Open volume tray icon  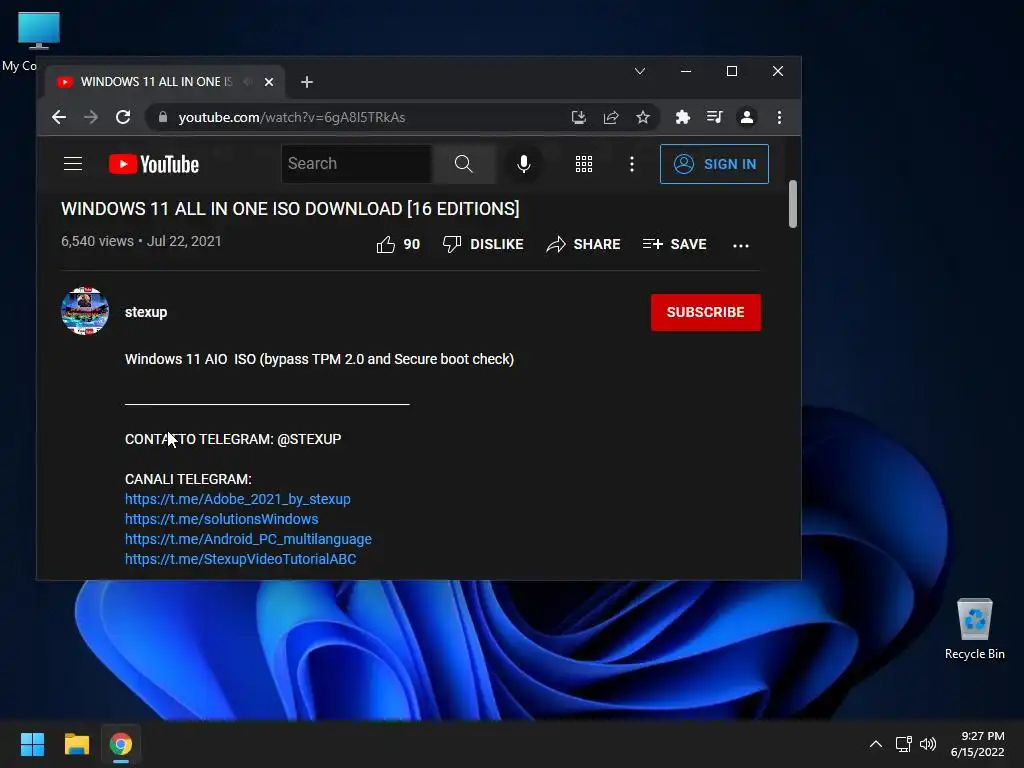pos(927,744)
